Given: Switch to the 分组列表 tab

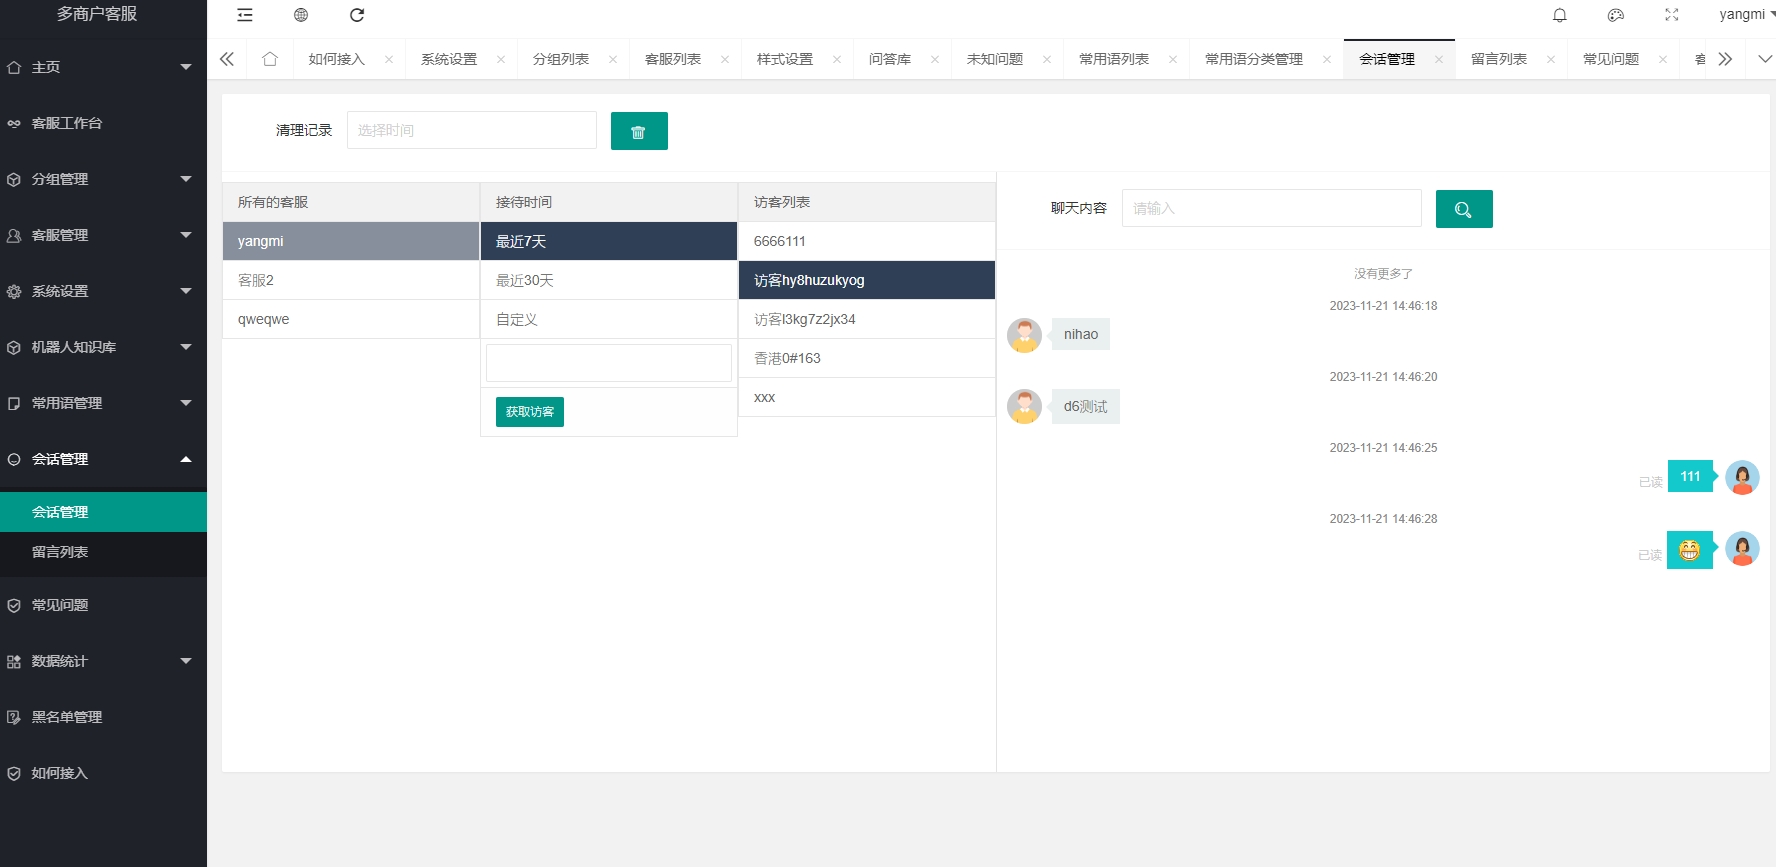Looking at the screenshot, I should tap(561, 59).
